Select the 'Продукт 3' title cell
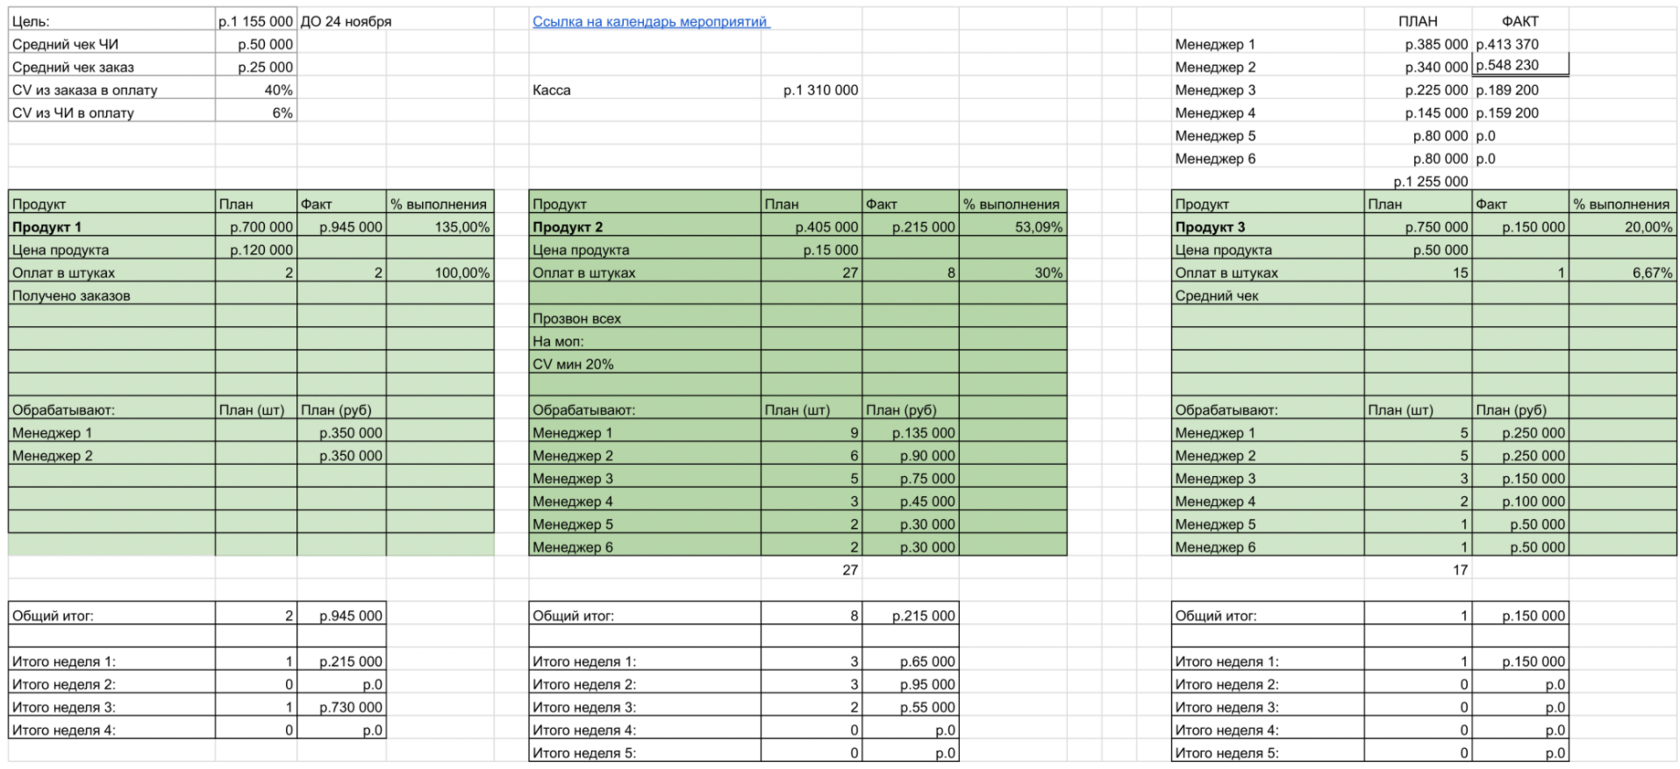This screenshot has height=769, width=1680. [1268, 227]
